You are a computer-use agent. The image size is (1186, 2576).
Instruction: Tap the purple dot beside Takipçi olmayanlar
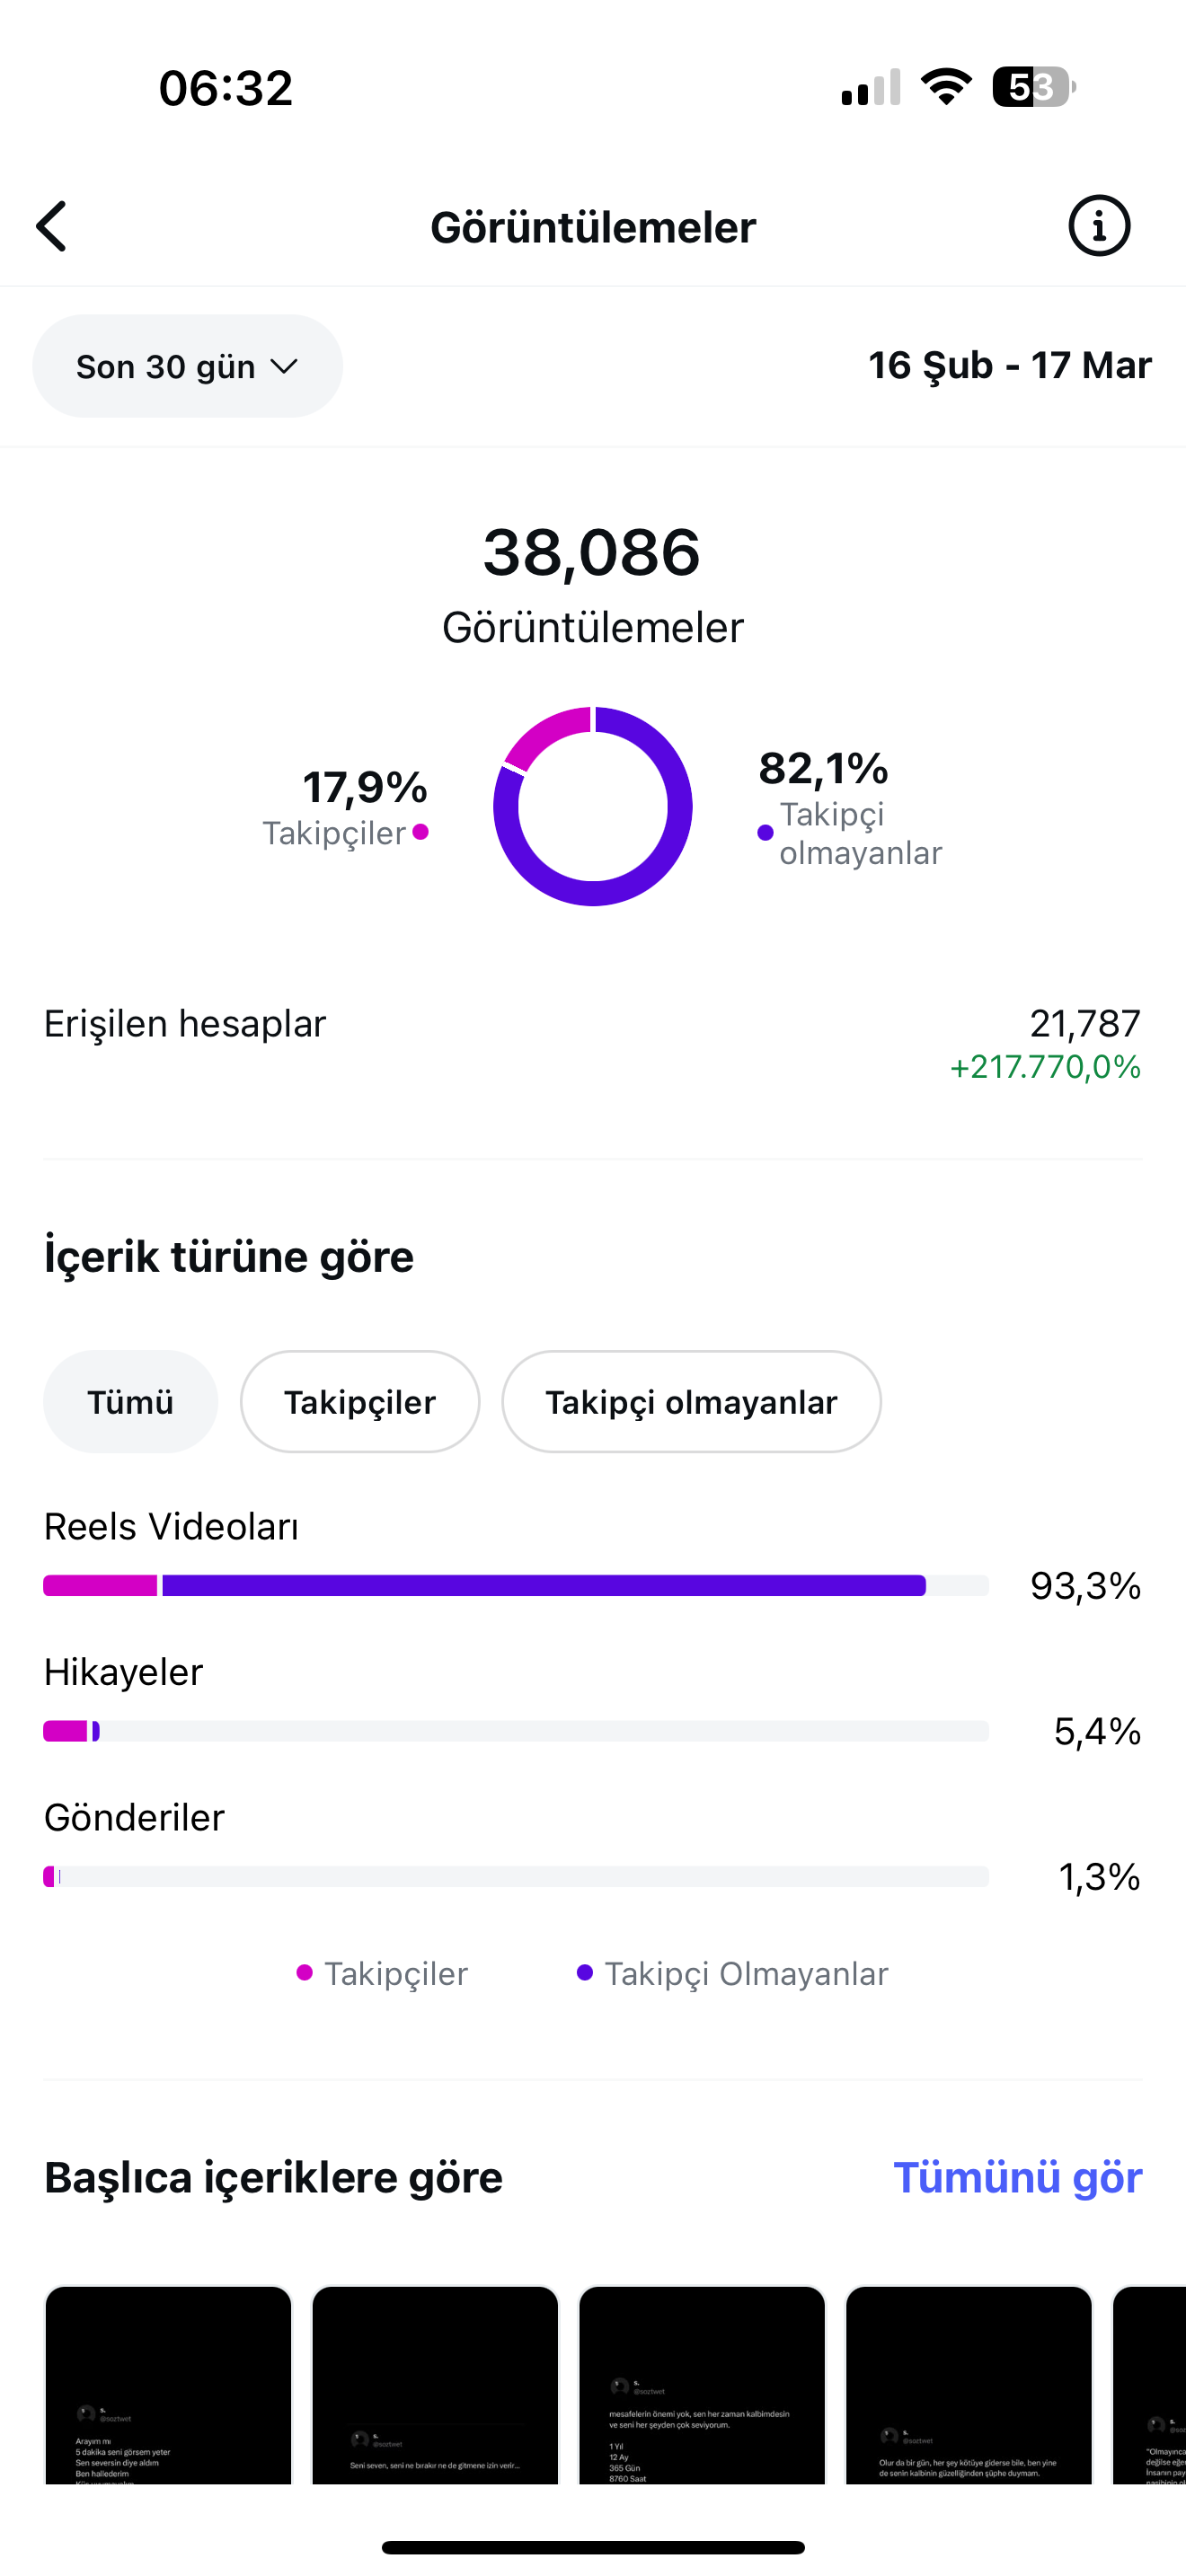pos(765,833)
